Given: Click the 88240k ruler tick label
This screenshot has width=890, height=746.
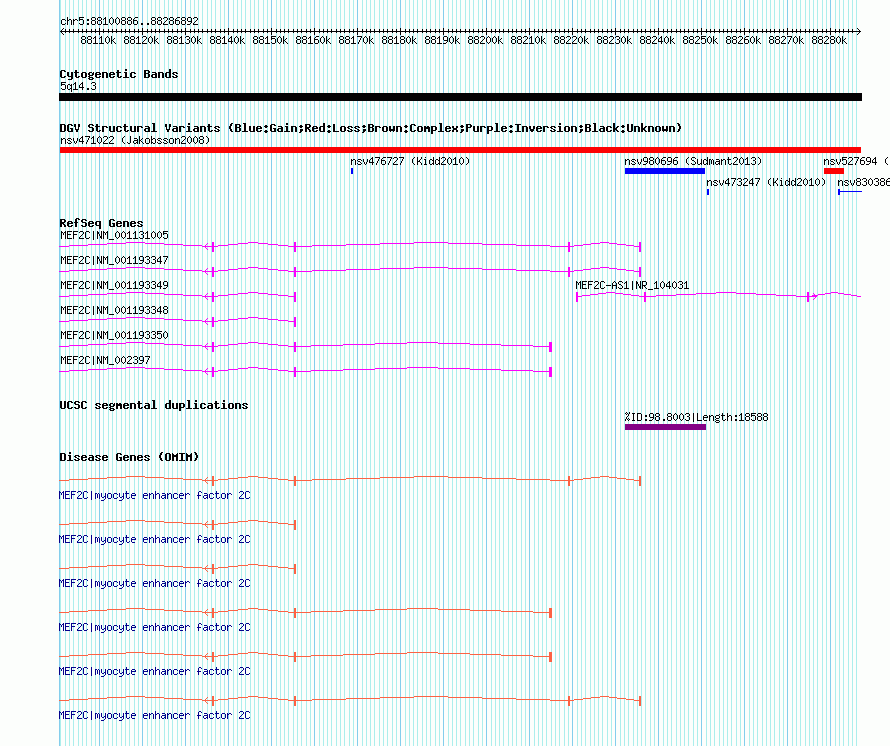Looking at the screenshot, I should coord(657,40).
